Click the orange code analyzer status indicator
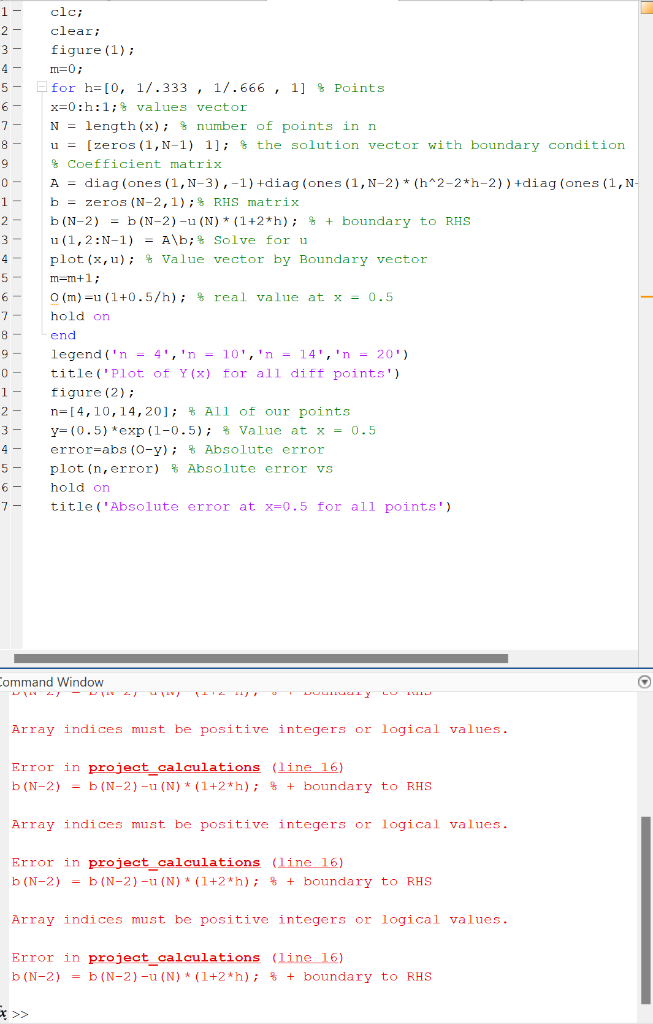653x1024 pixels. [x=646, y=8]
